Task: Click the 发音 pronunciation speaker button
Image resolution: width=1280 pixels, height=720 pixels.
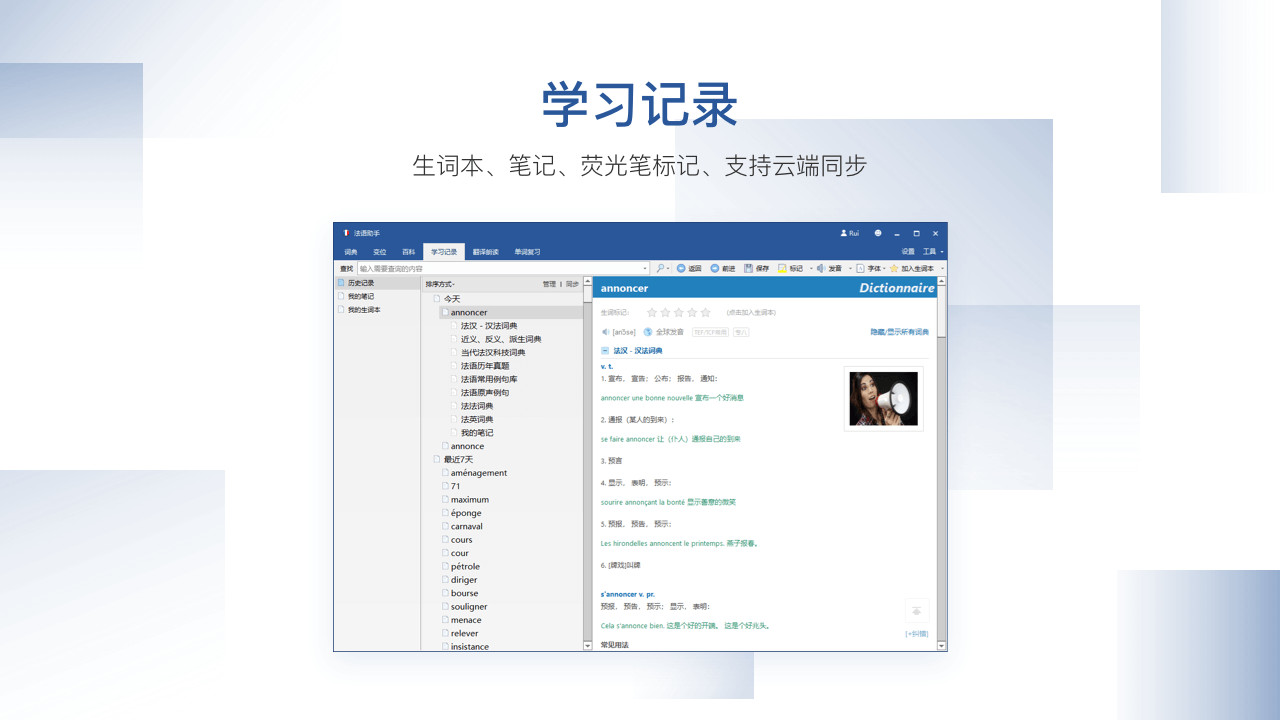Action: tap(830, 268)
